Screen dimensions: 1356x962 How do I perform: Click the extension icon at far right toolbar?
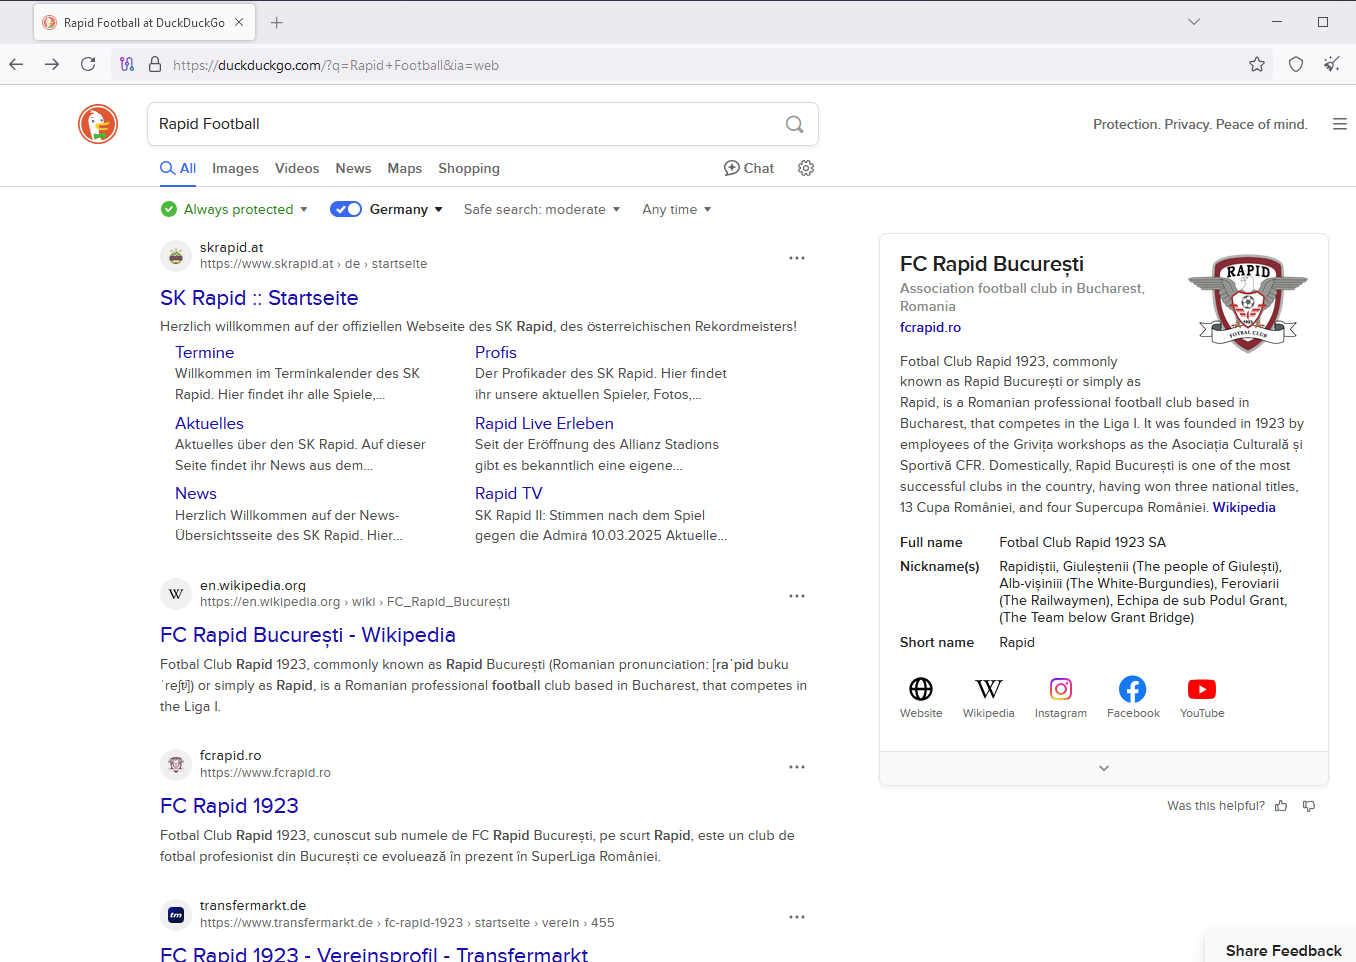point(1332,64)
